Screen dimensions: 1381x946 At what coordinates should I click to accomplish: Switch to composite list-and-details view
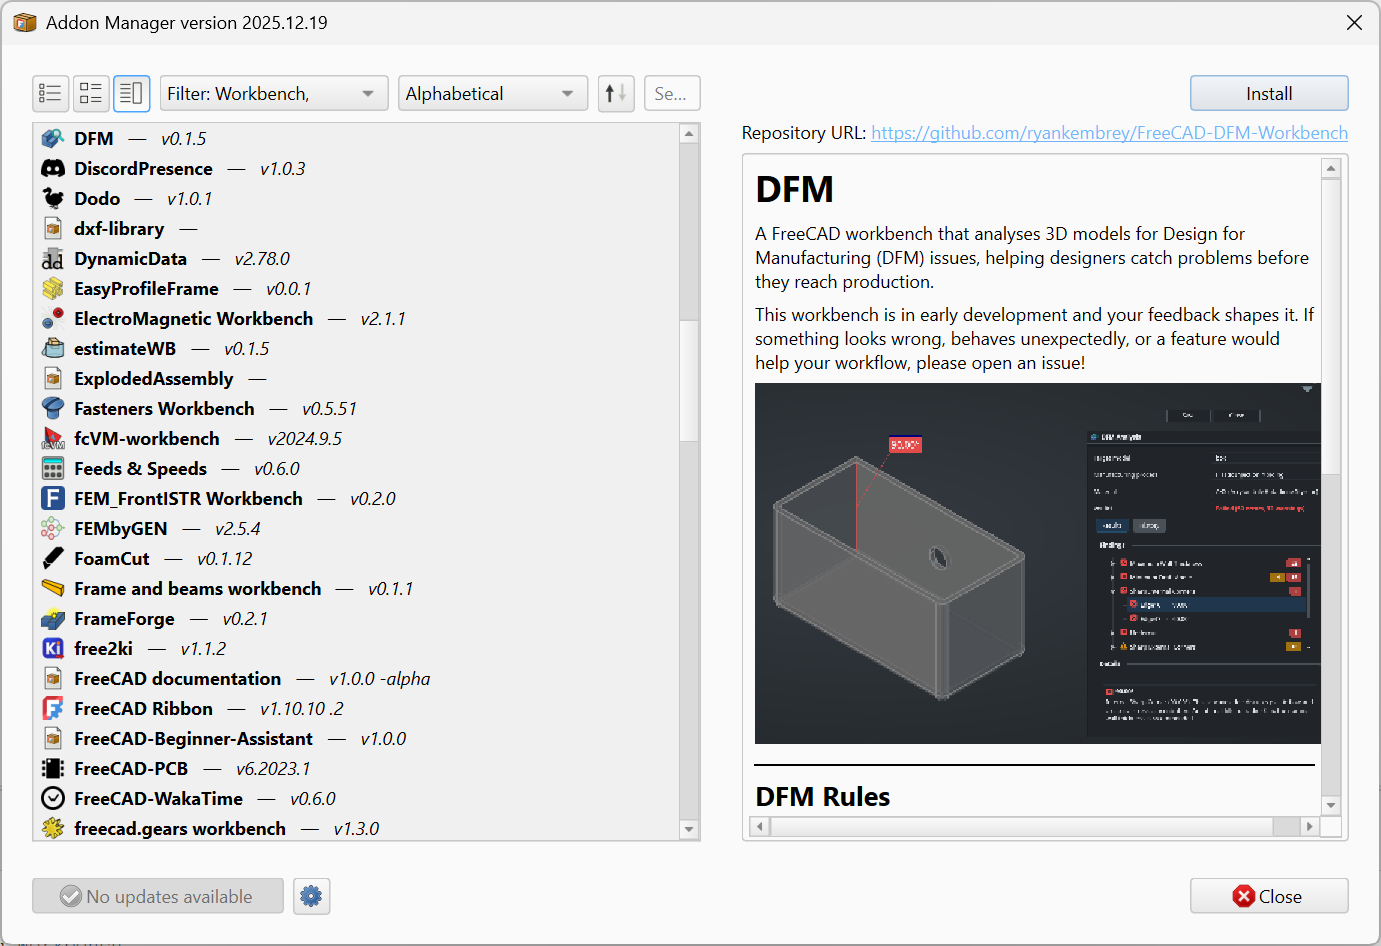tap(131, 94)
